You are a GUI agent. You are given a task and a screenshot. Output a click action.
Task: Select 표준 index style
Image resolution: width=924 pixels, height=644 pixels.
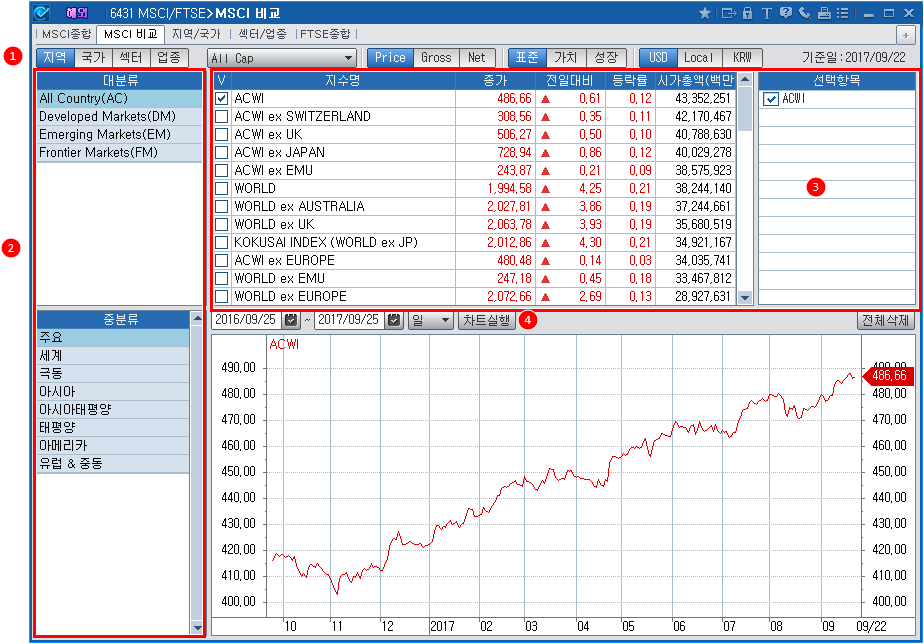tap(527, 58)
